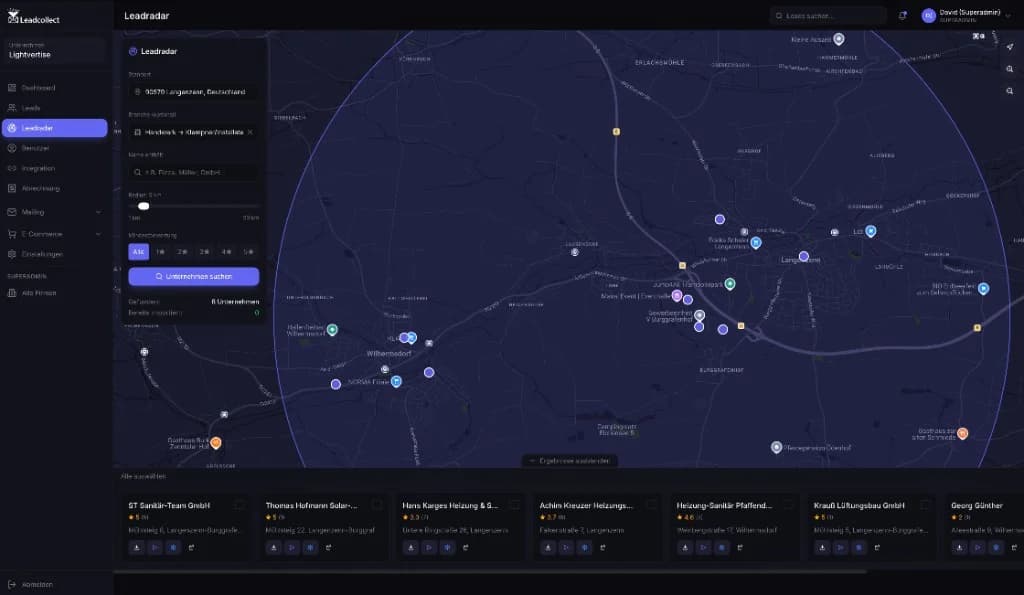Click the E-Commerce cart icon

(x=12, y=234)
